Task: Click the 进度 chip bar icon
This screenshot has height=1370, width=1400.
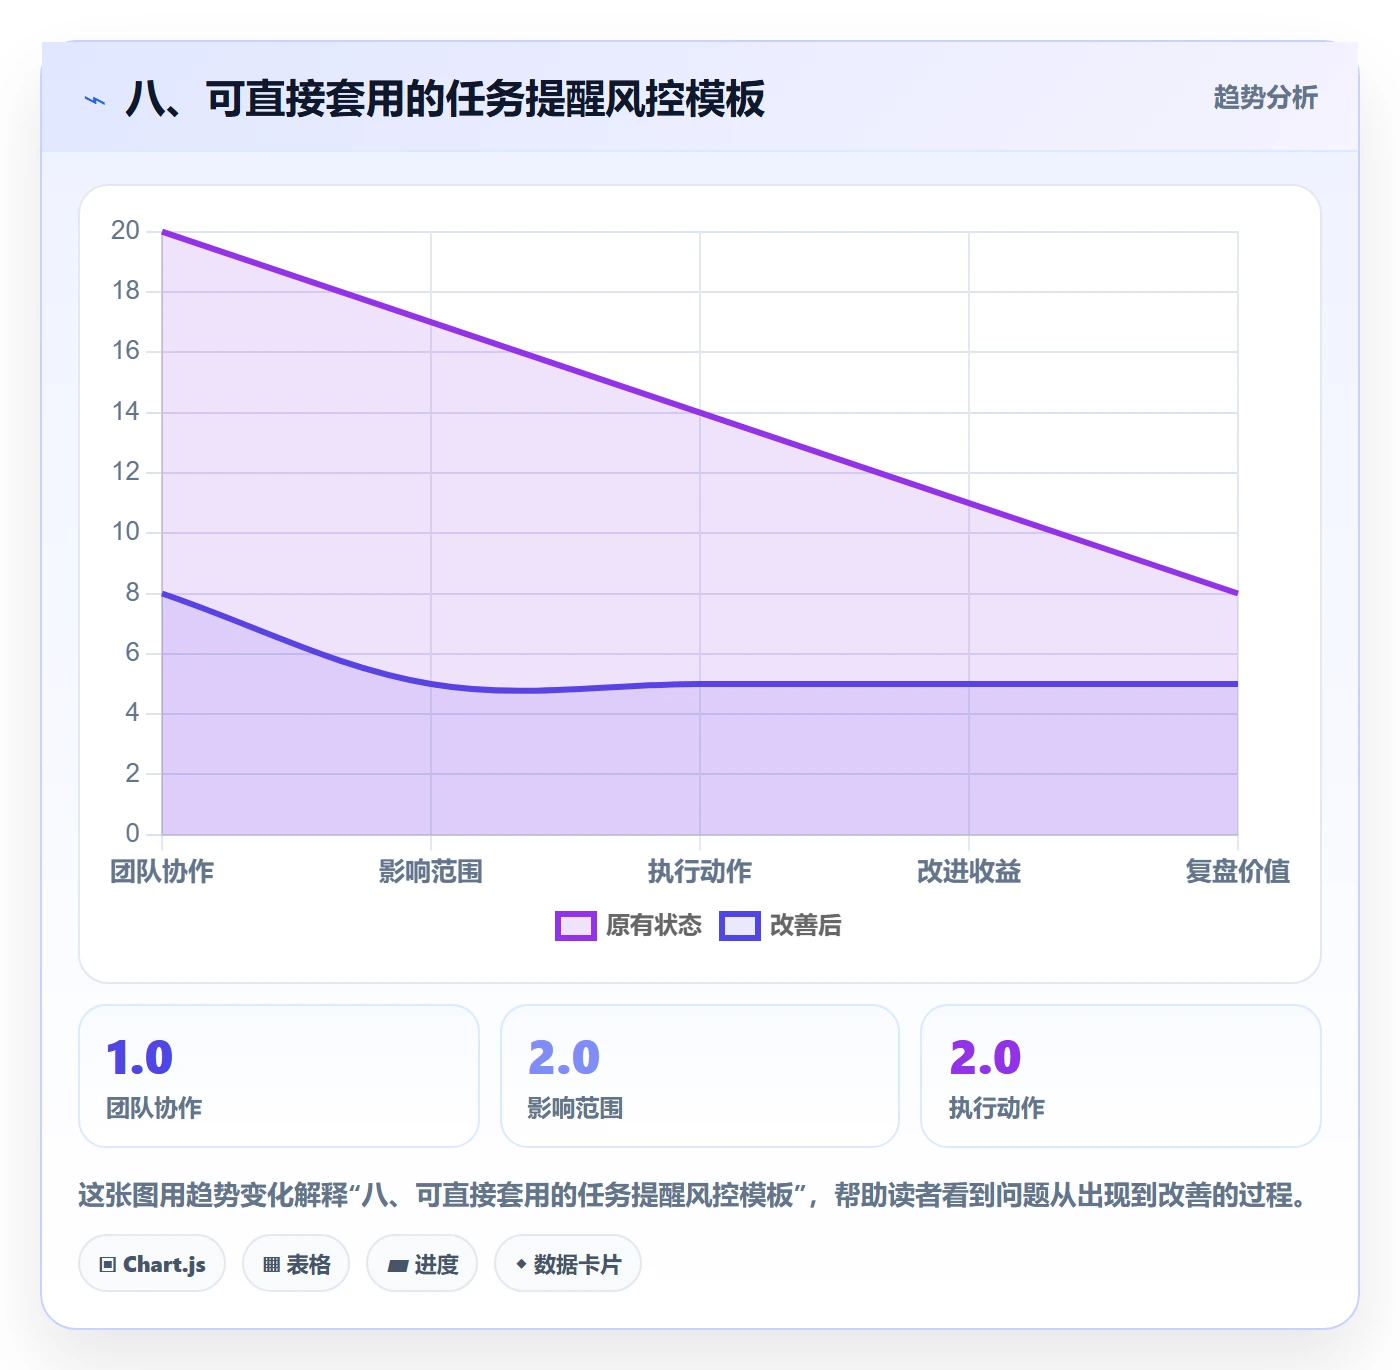Action: 397,1266
